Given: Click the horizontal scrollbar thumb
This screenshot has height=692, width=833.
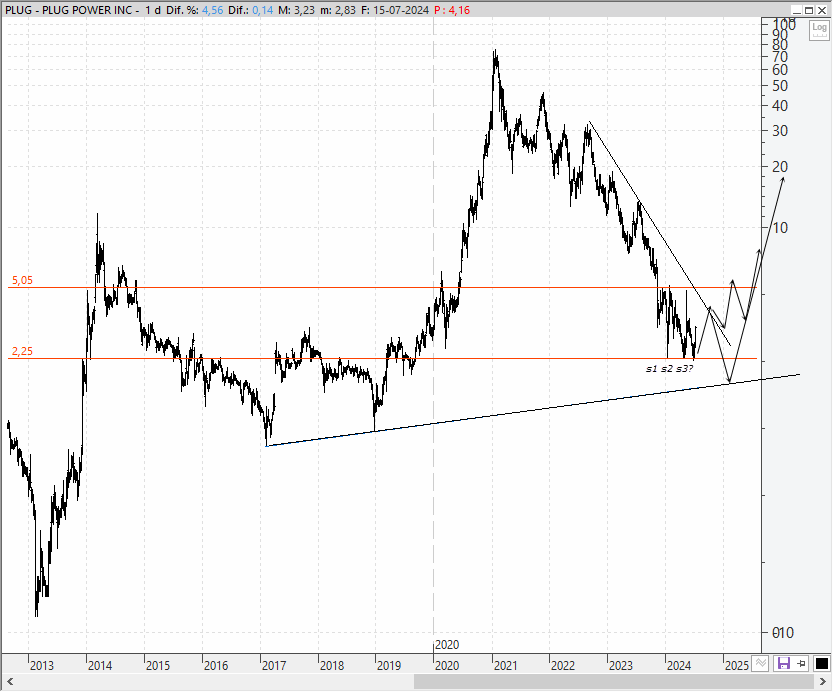Looking at the screenshot, I should pos(613,681).
